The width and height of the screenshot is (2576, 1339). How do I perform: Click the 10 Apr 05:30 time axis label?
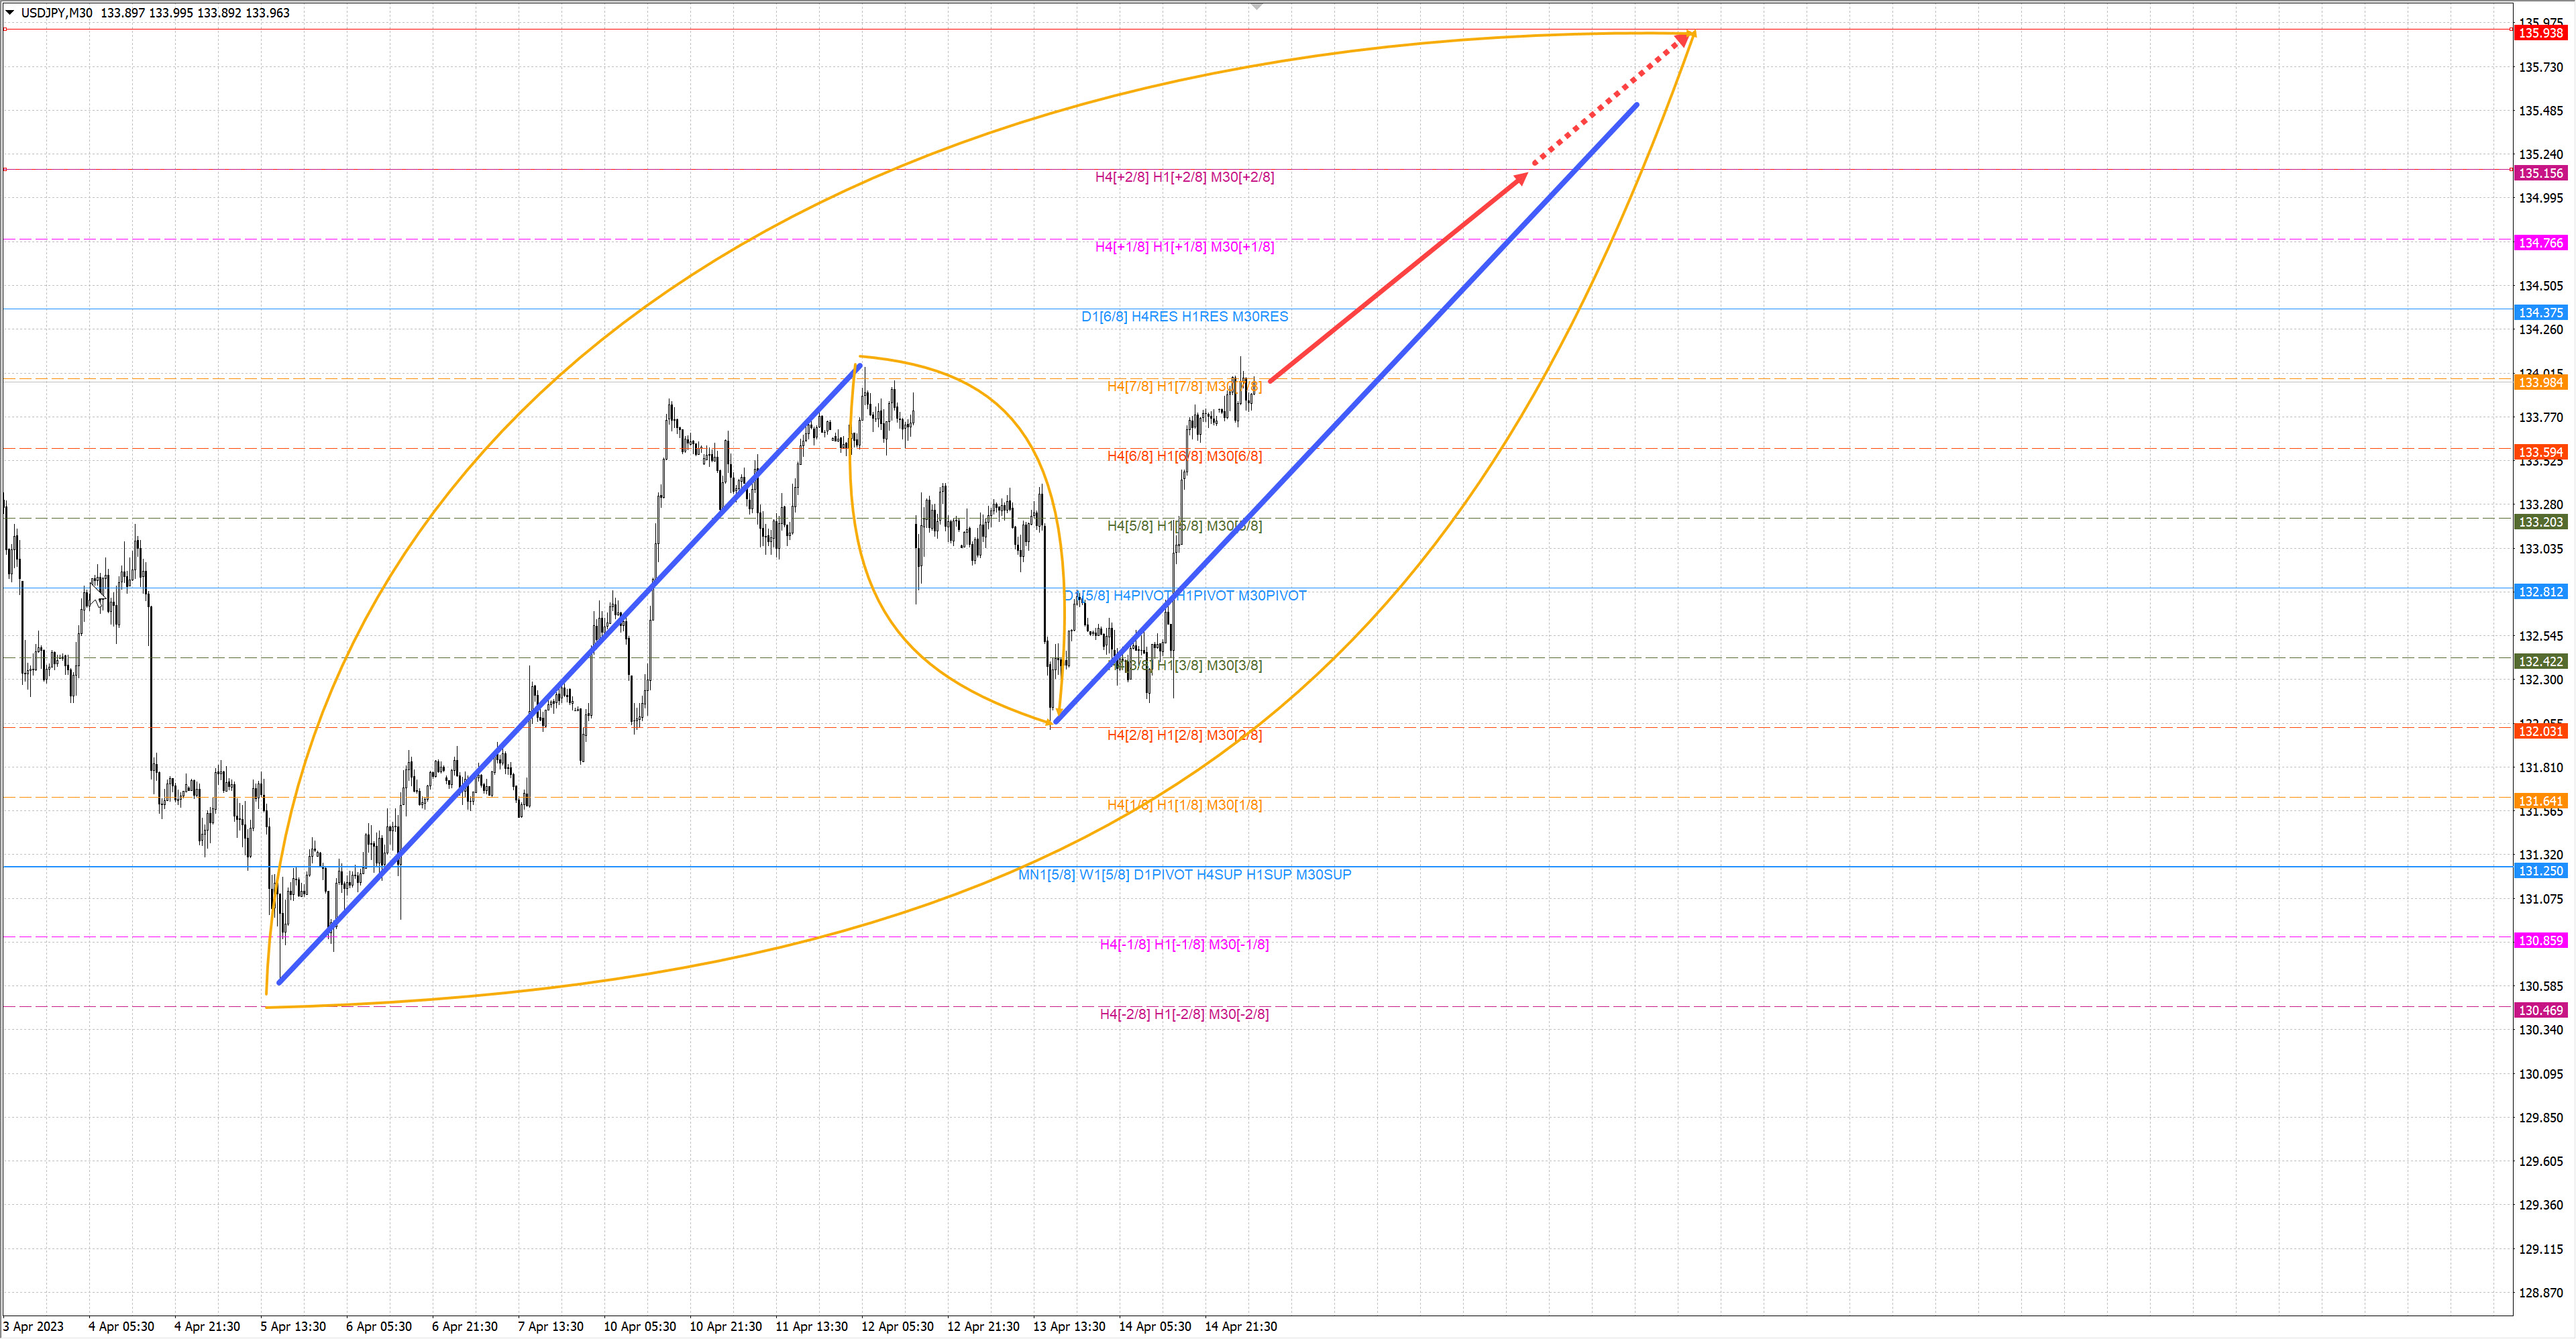(639, 1326)
